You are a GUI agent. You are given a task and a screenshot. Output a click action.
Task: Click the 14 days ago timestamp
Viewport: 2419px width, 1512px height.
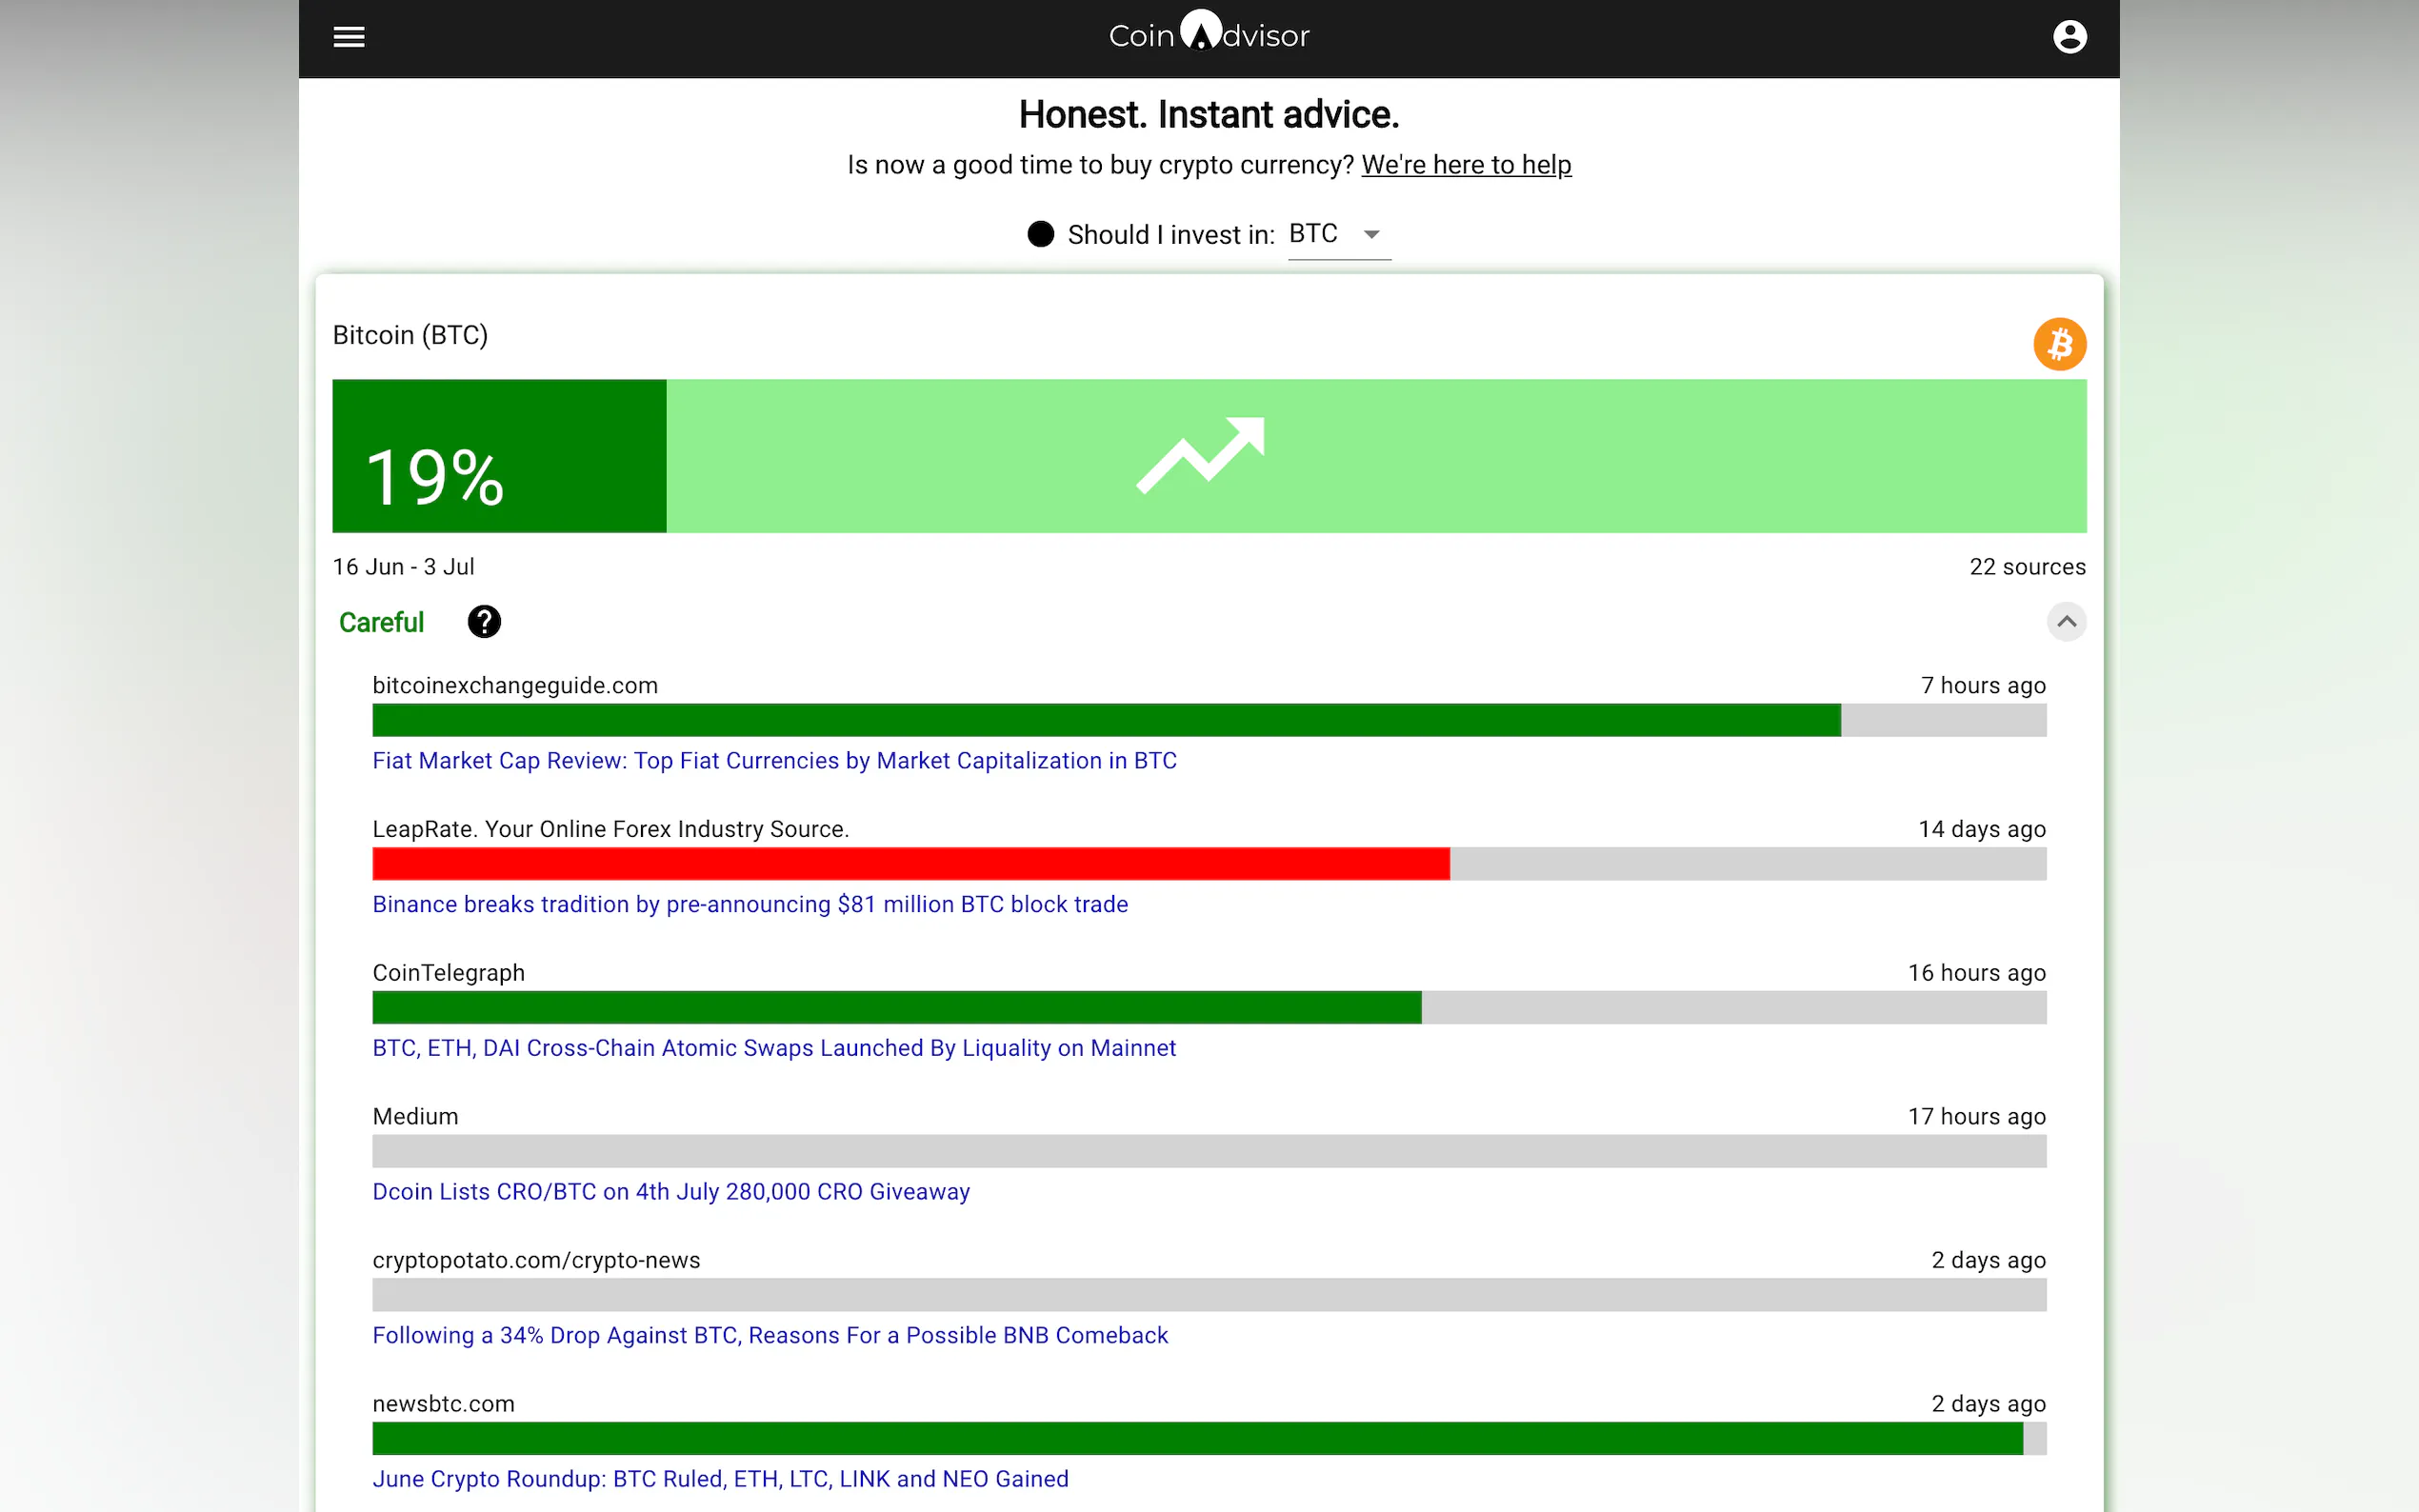coord(1982,829)
